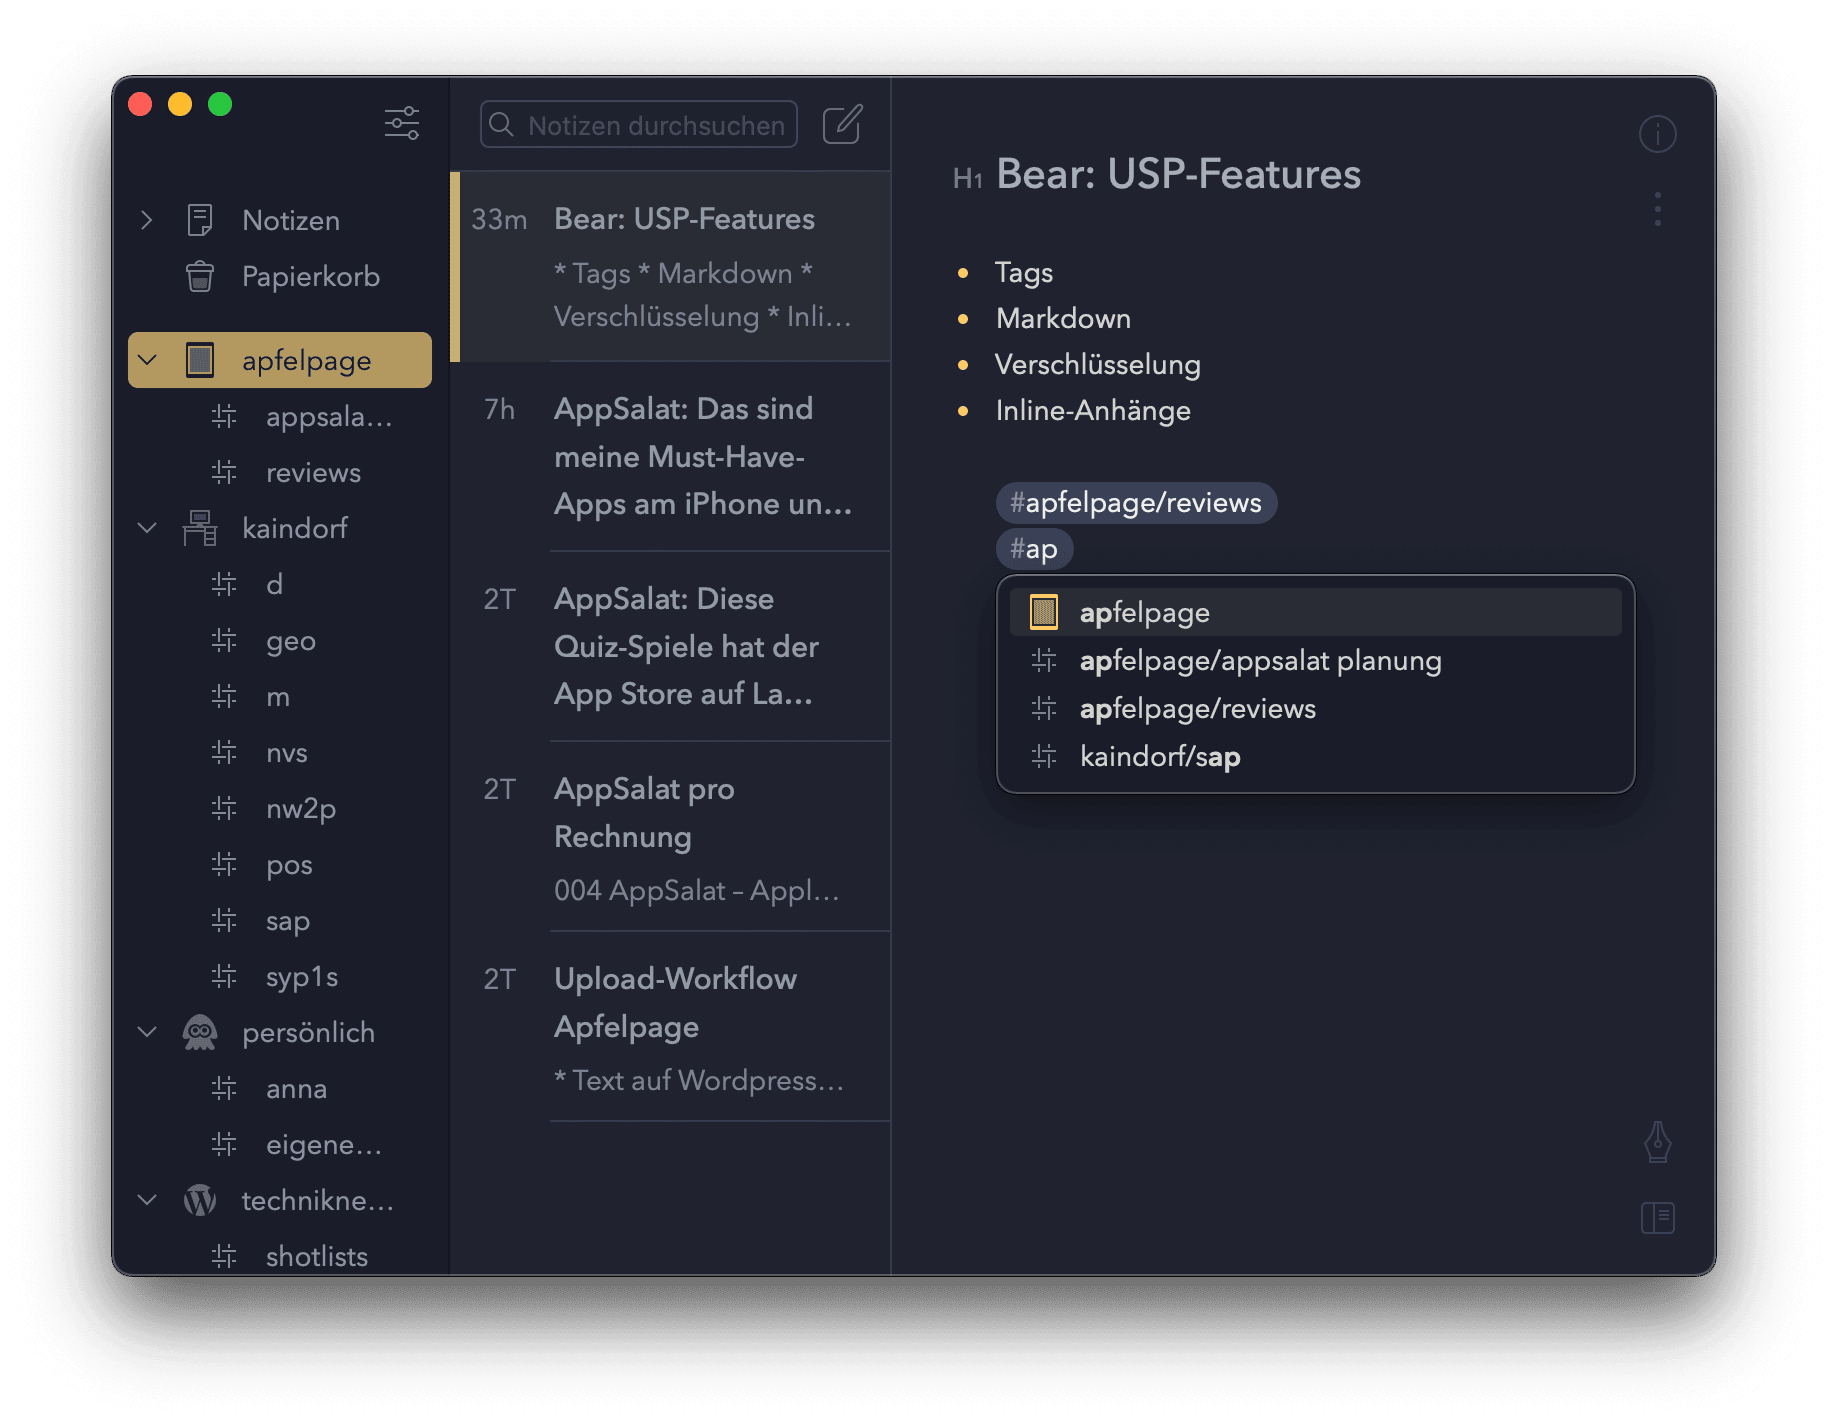Click the orange bullet before Markdown
The image size is (1828, 1424).
(x=963, y=319)
